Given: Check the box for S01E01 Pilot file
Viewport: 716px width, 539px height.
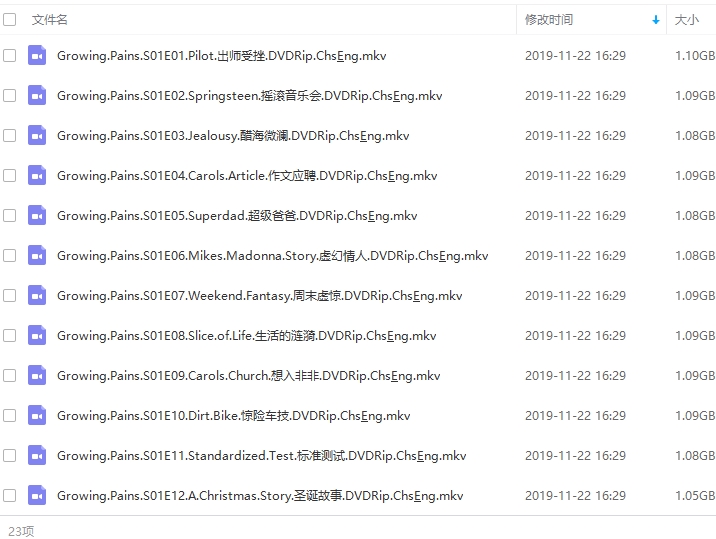Looking at the screenshot, I should (x=10, y=56).
